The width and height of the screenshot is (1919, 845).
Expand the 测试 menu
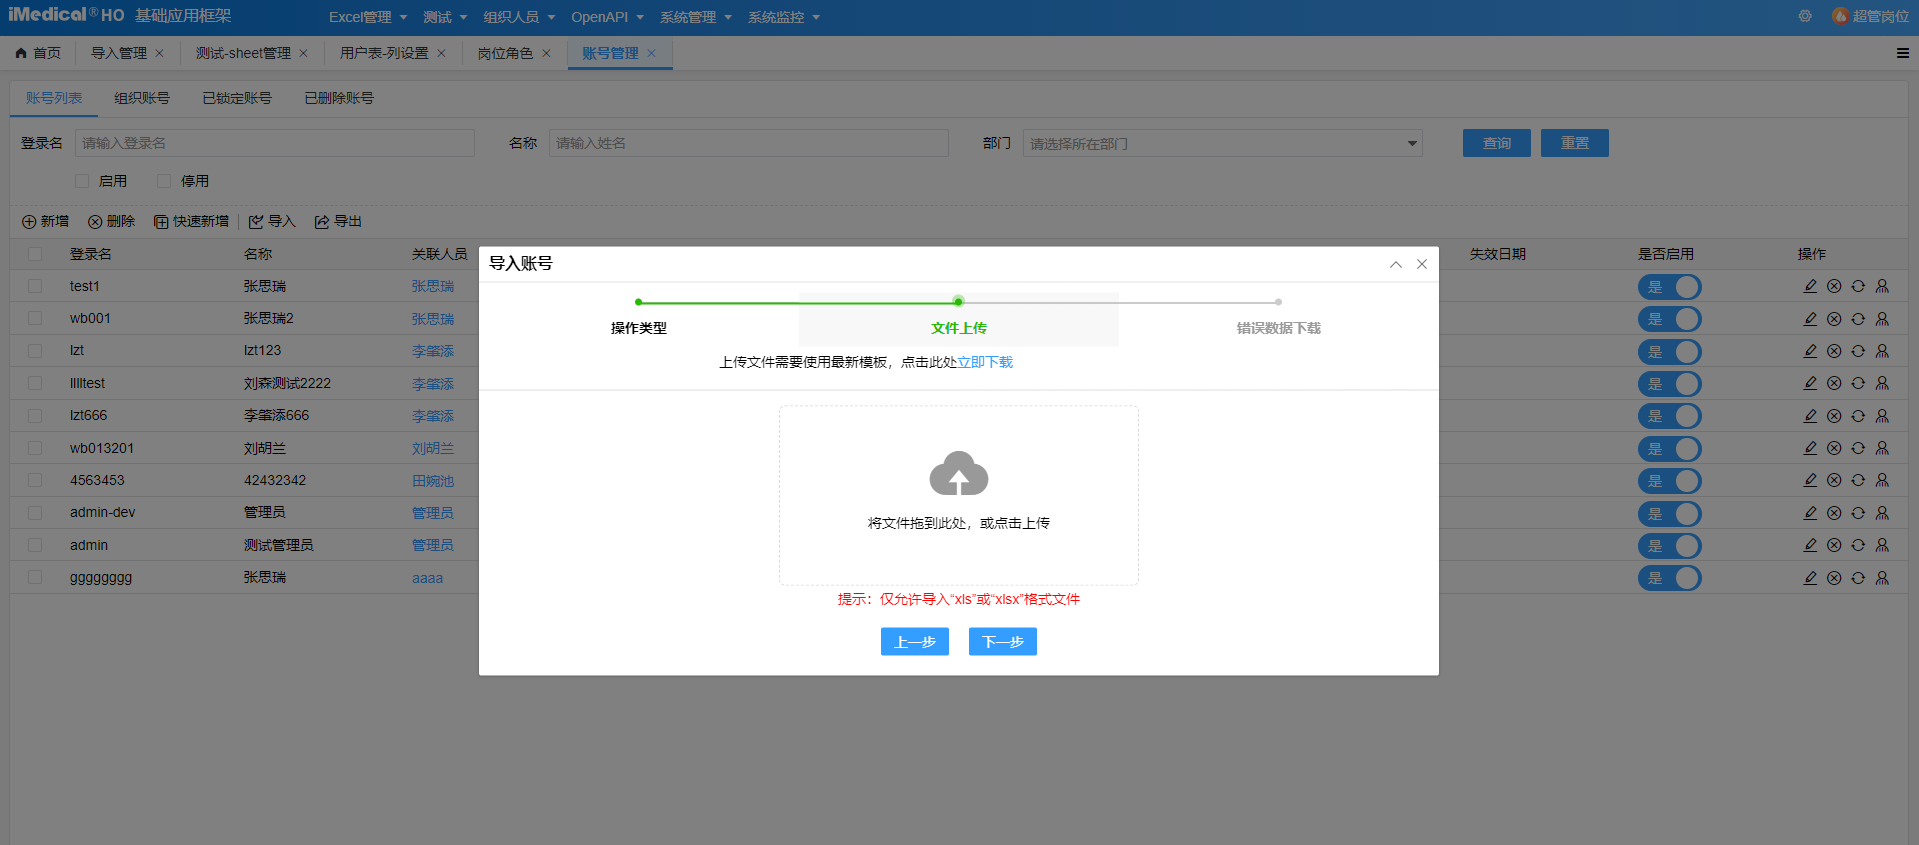(445, 17)
